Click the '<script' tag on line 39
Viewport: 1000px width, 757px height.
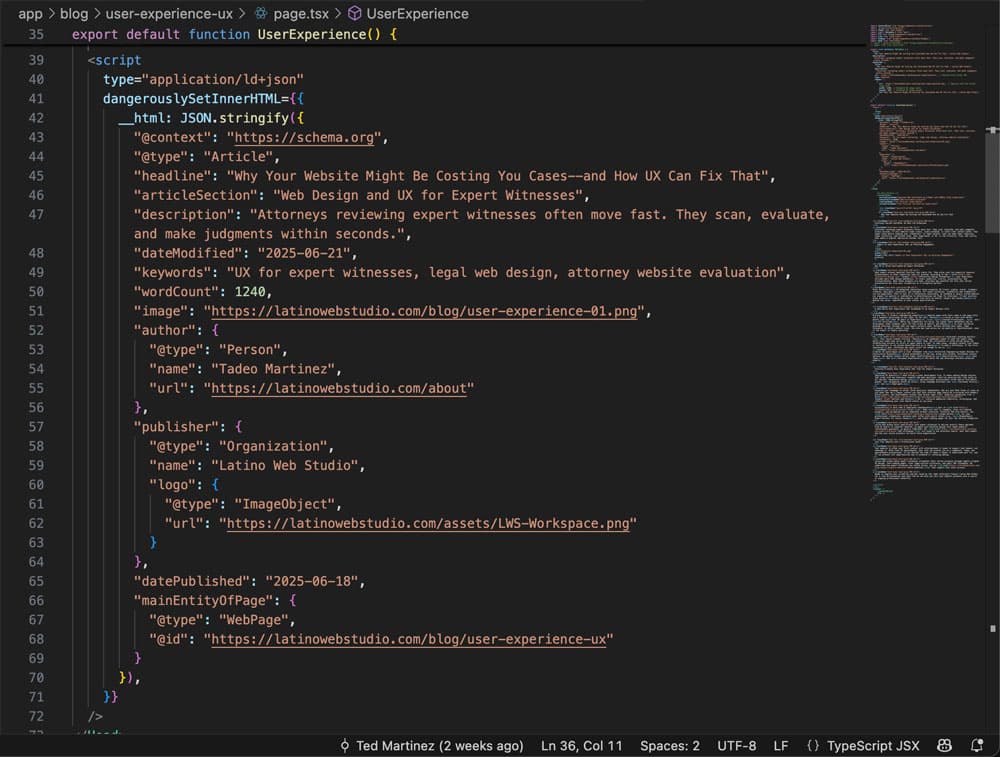point(115,60)
